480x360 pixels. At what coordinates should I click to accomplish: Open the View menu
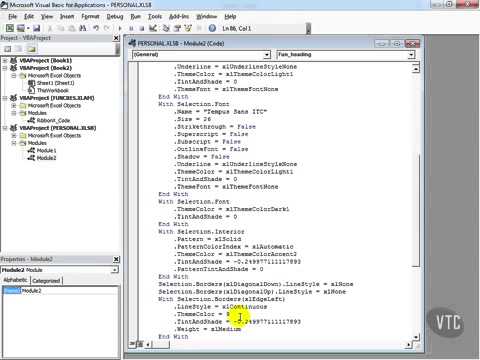coord(47,16)
